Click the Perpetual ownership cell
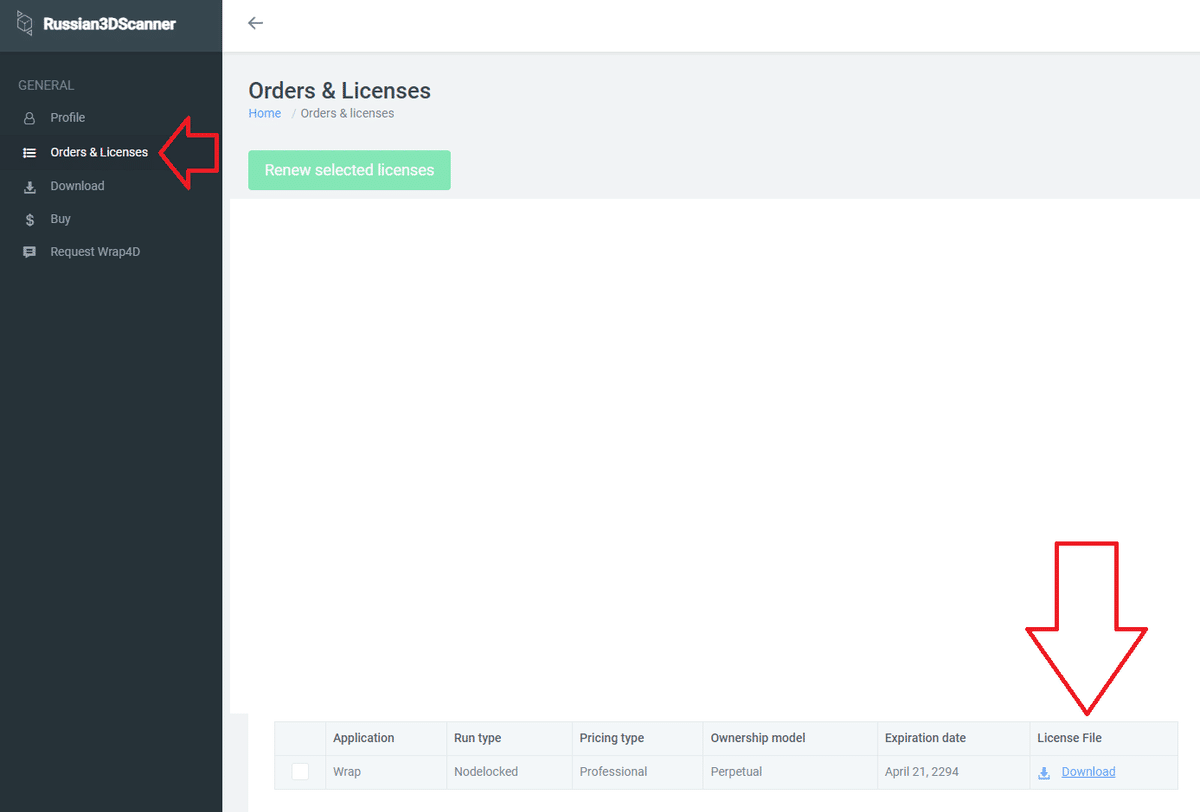This screenshot has height=812, width=1200. pyautogui.click(x=736, y=772)
